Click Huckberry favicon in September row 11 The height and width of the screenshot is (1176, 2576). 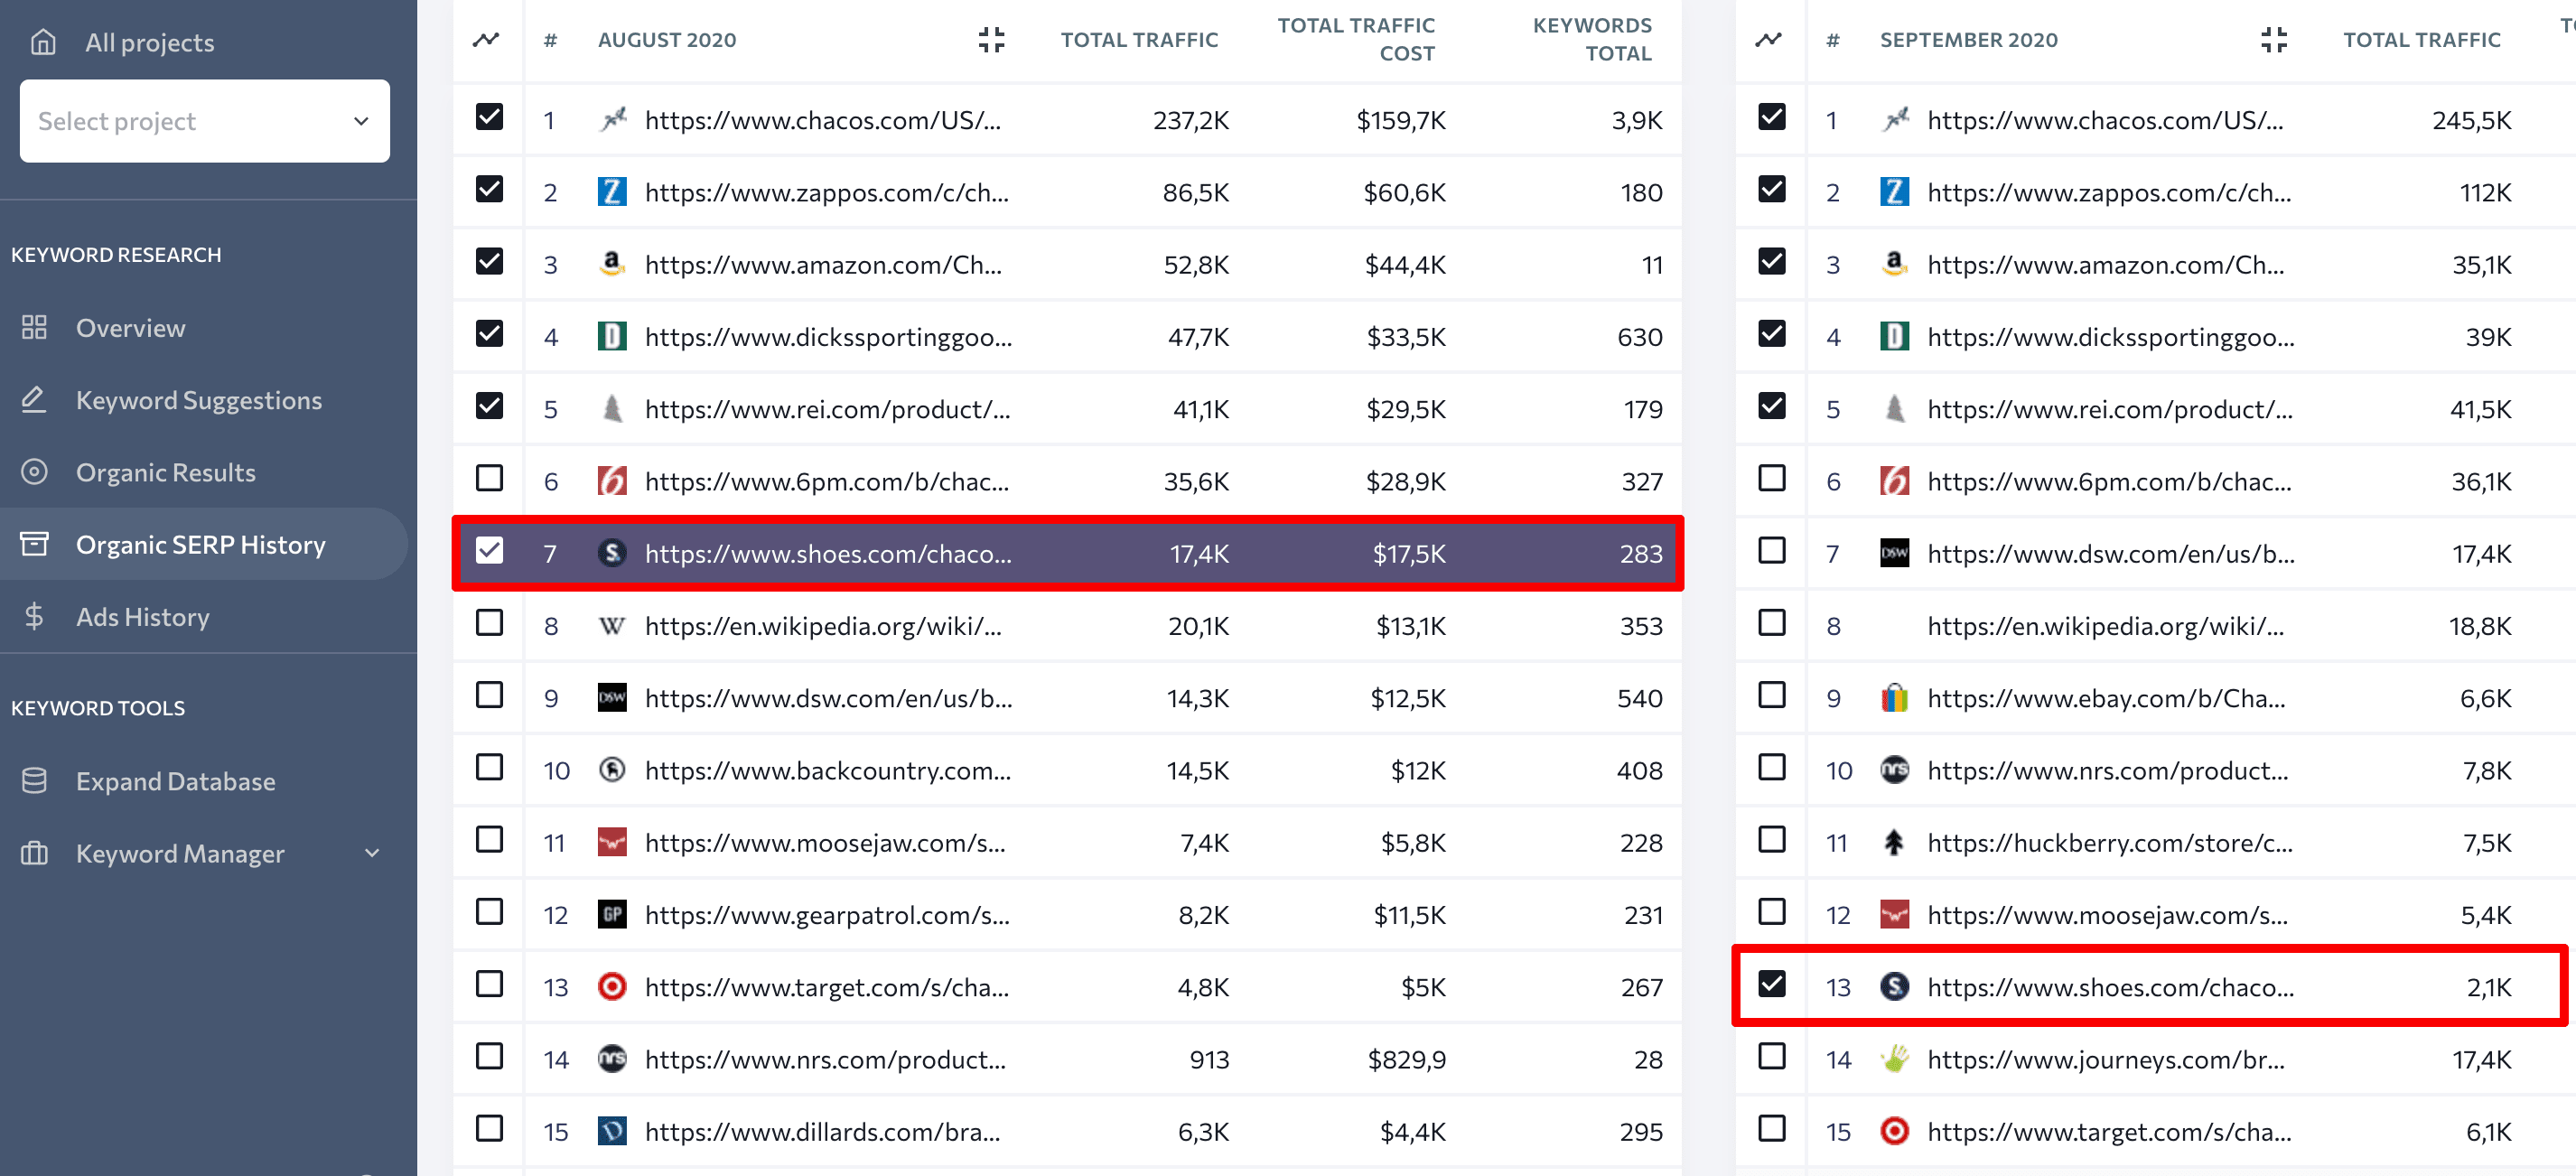1894,842
